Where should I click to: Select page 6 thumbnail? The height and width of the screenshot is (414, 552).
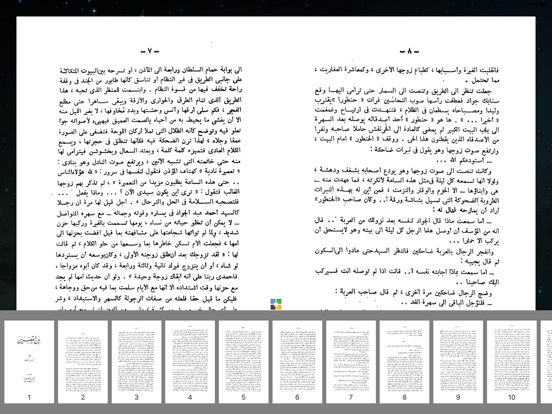[x=297, y=362]
